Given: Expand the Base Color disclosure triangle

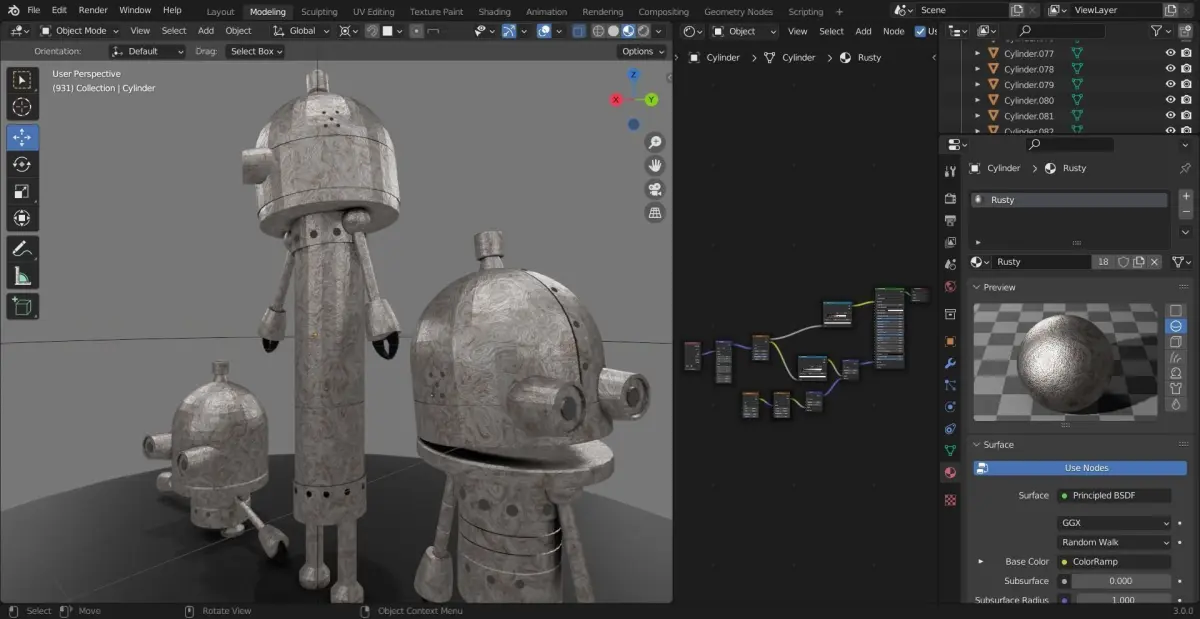Looking at the screenshot, I should (980, 562).
